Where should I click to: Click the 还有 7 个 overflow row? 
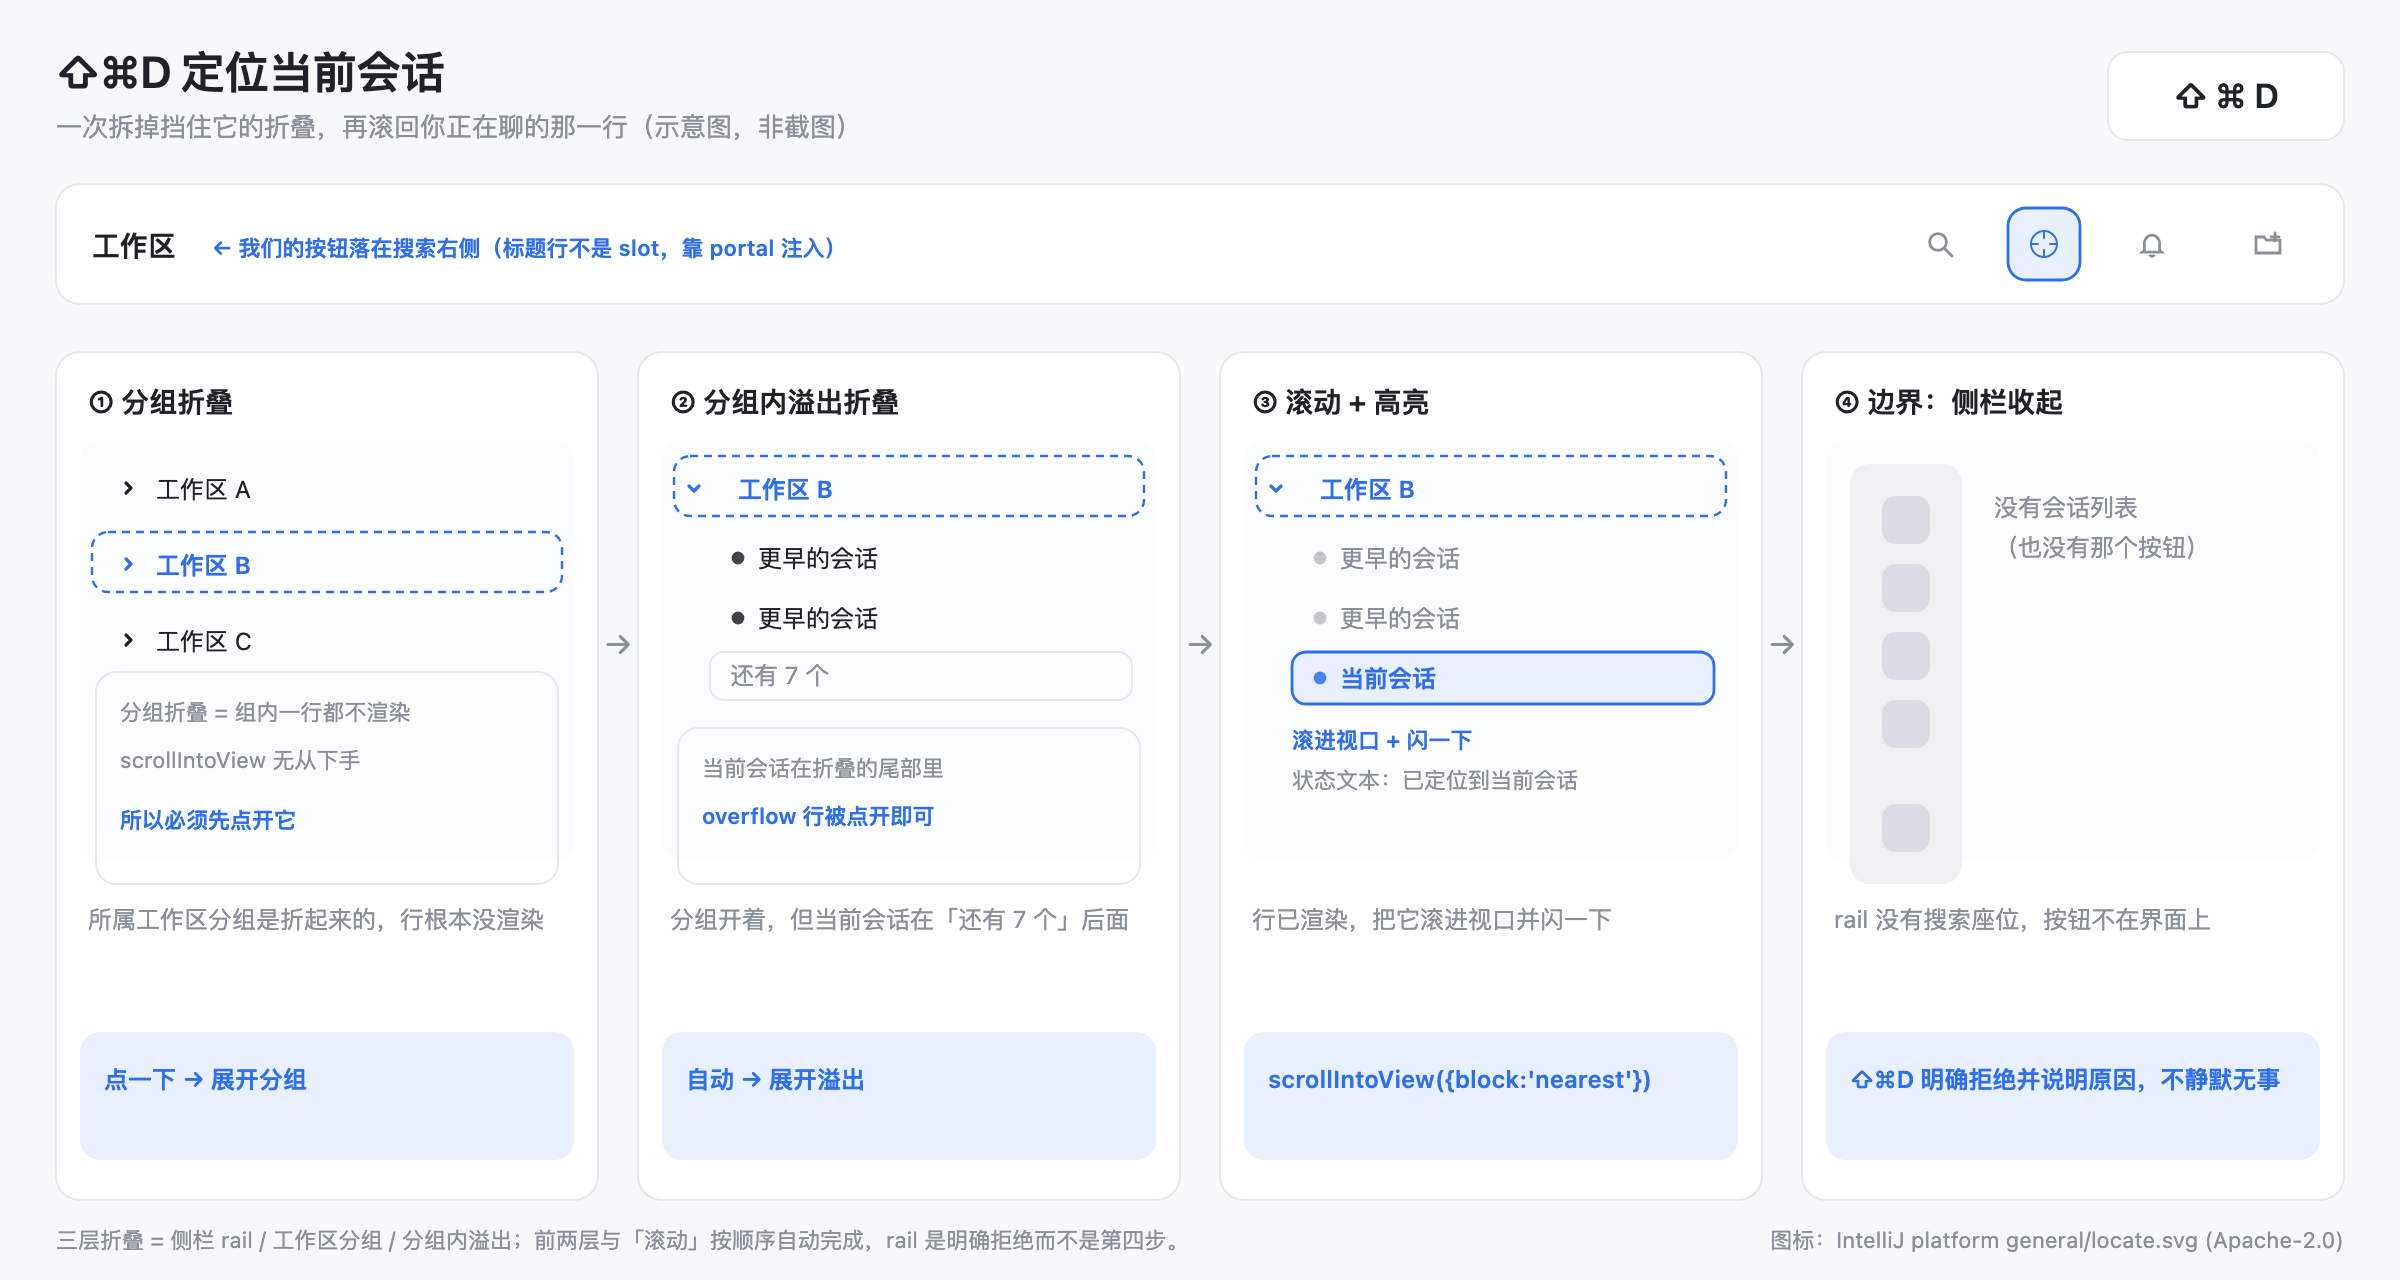tap(920, 676)
